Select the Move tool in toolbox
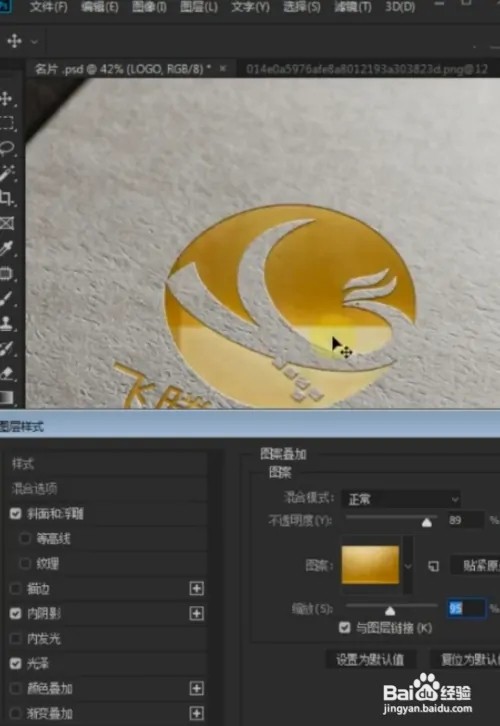 pyautogui.click(x=6, y=99)
